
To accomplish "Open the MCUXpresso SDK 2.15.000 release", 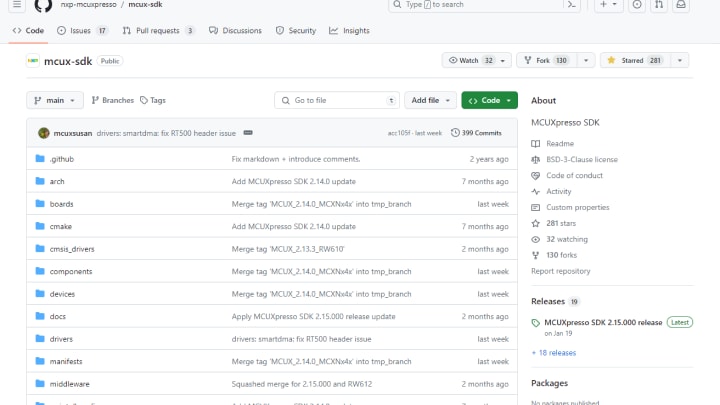I will pos(602,322).
